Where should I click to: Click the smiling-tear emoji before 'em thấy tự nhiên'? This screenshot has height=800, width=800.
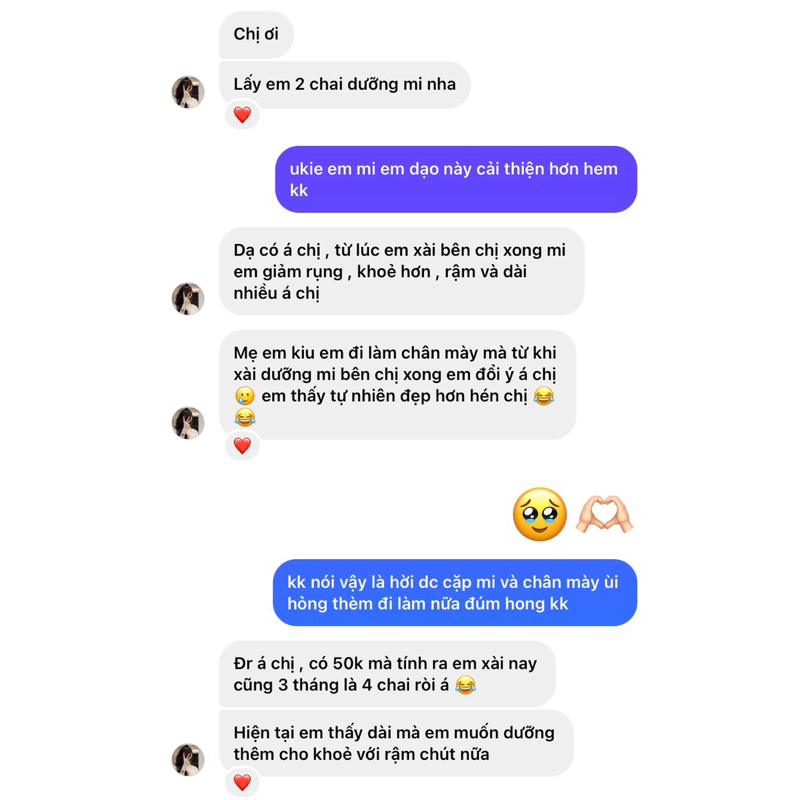(x=245, y=396)
